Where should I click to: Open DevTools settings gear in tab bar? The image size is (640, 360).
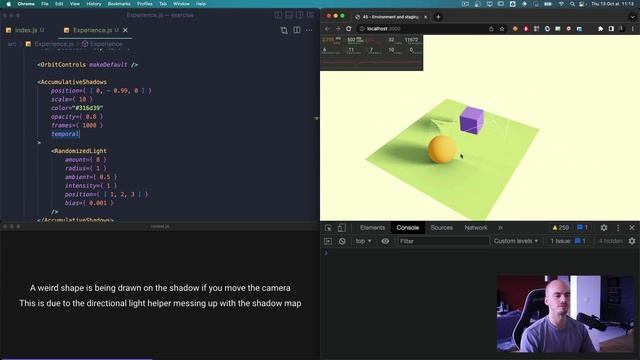[604, 228]
